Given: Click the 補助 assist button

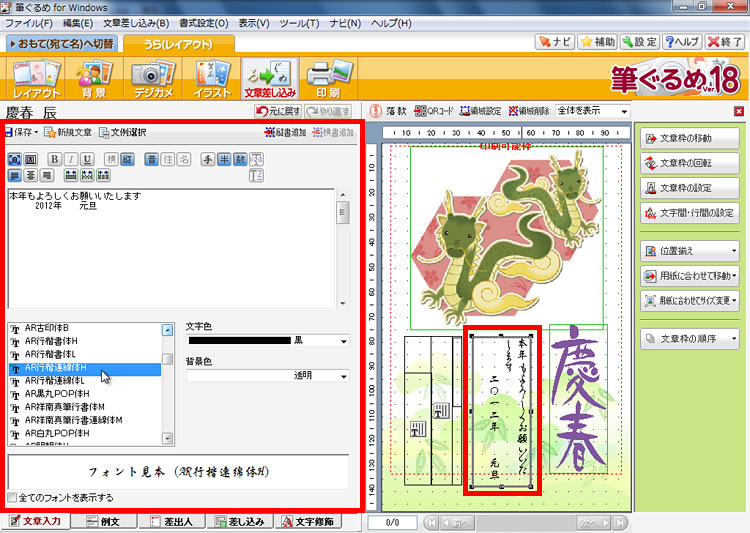Looking at the screenshot, I should 597,42.
